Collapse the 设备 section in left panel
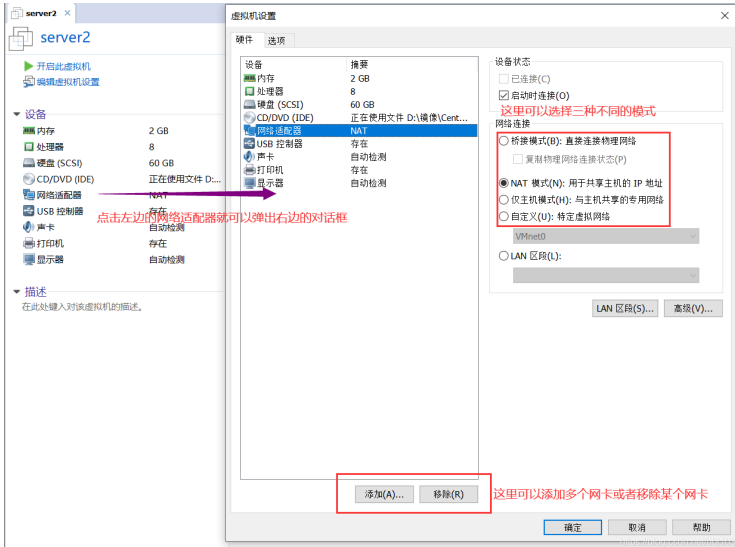735x547 pixels. coord(17,114)
